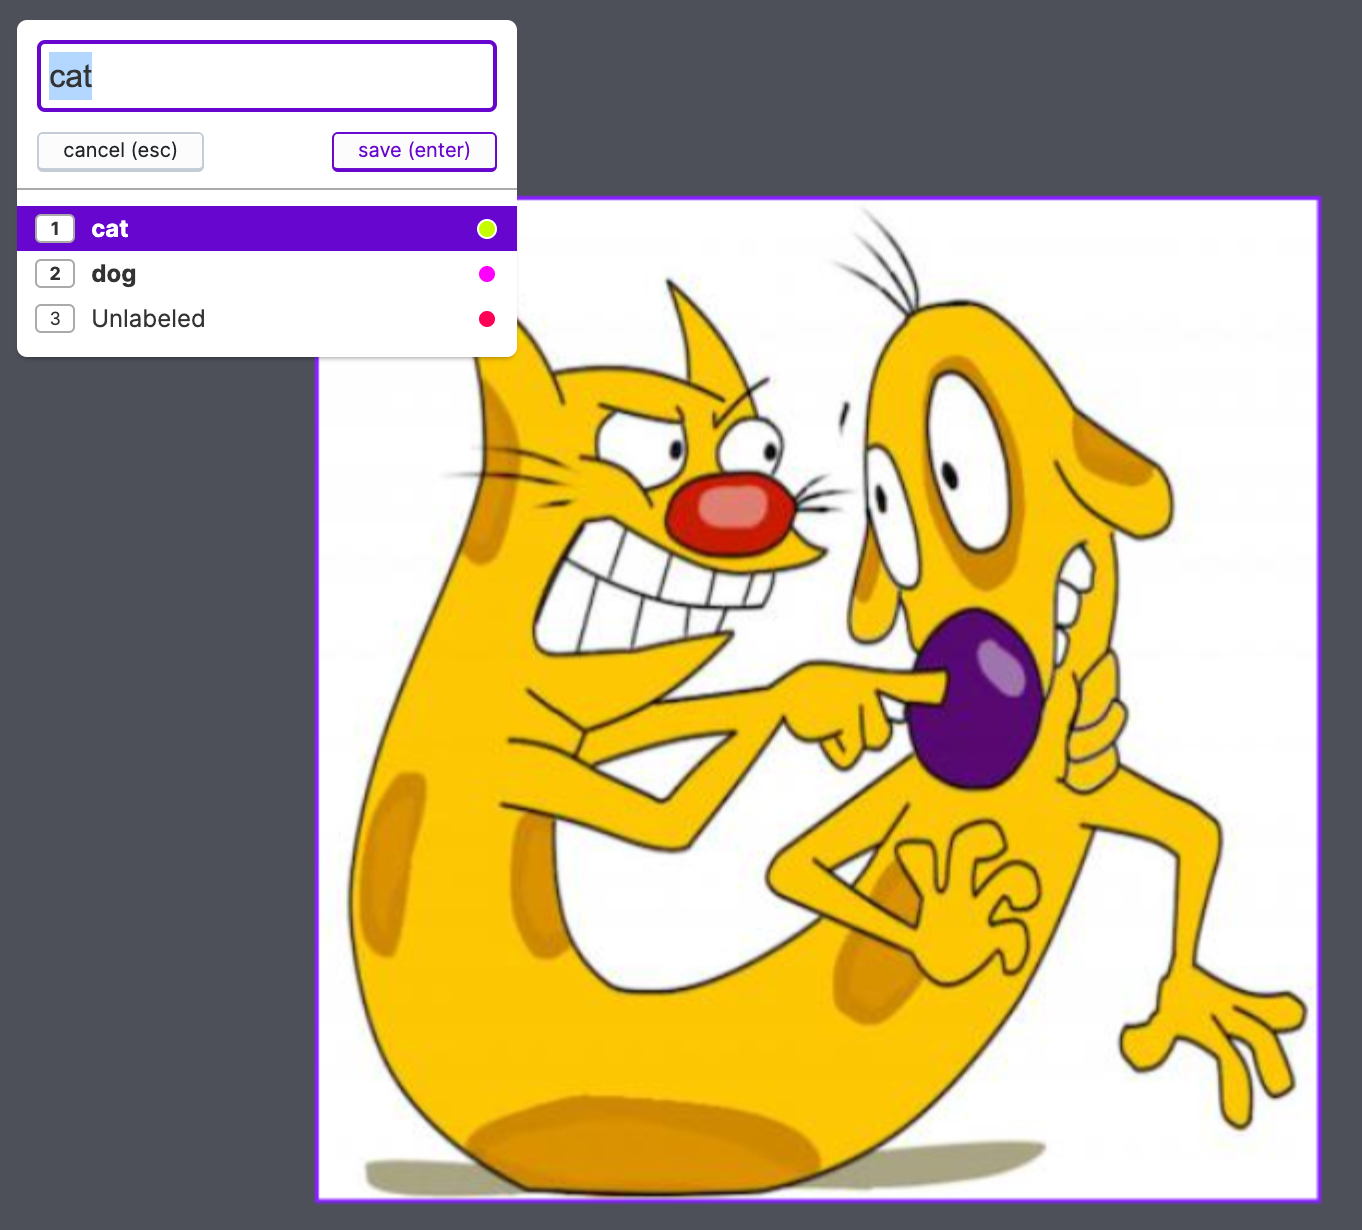Viewport: 1362px width, 1230px height.
Task: Select the cat label option
Action: click(x=267, y=229)
